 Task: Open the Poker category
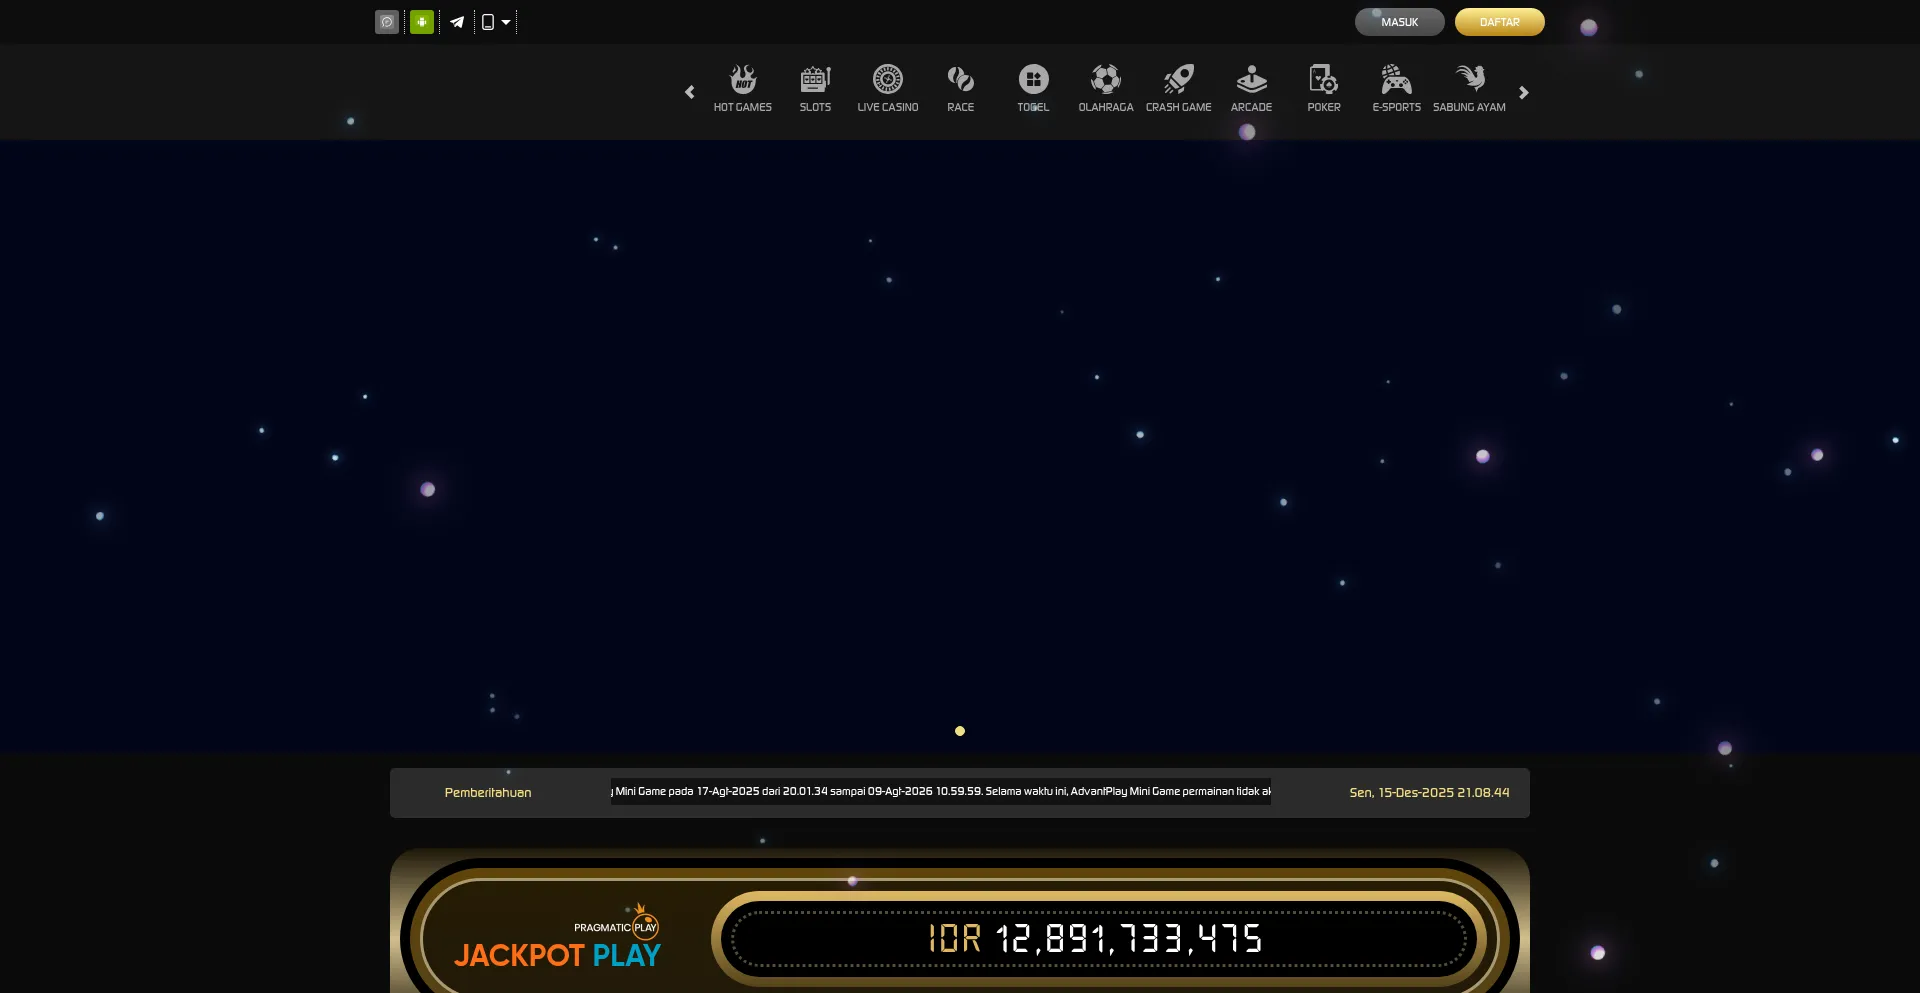coord(1324,89)
